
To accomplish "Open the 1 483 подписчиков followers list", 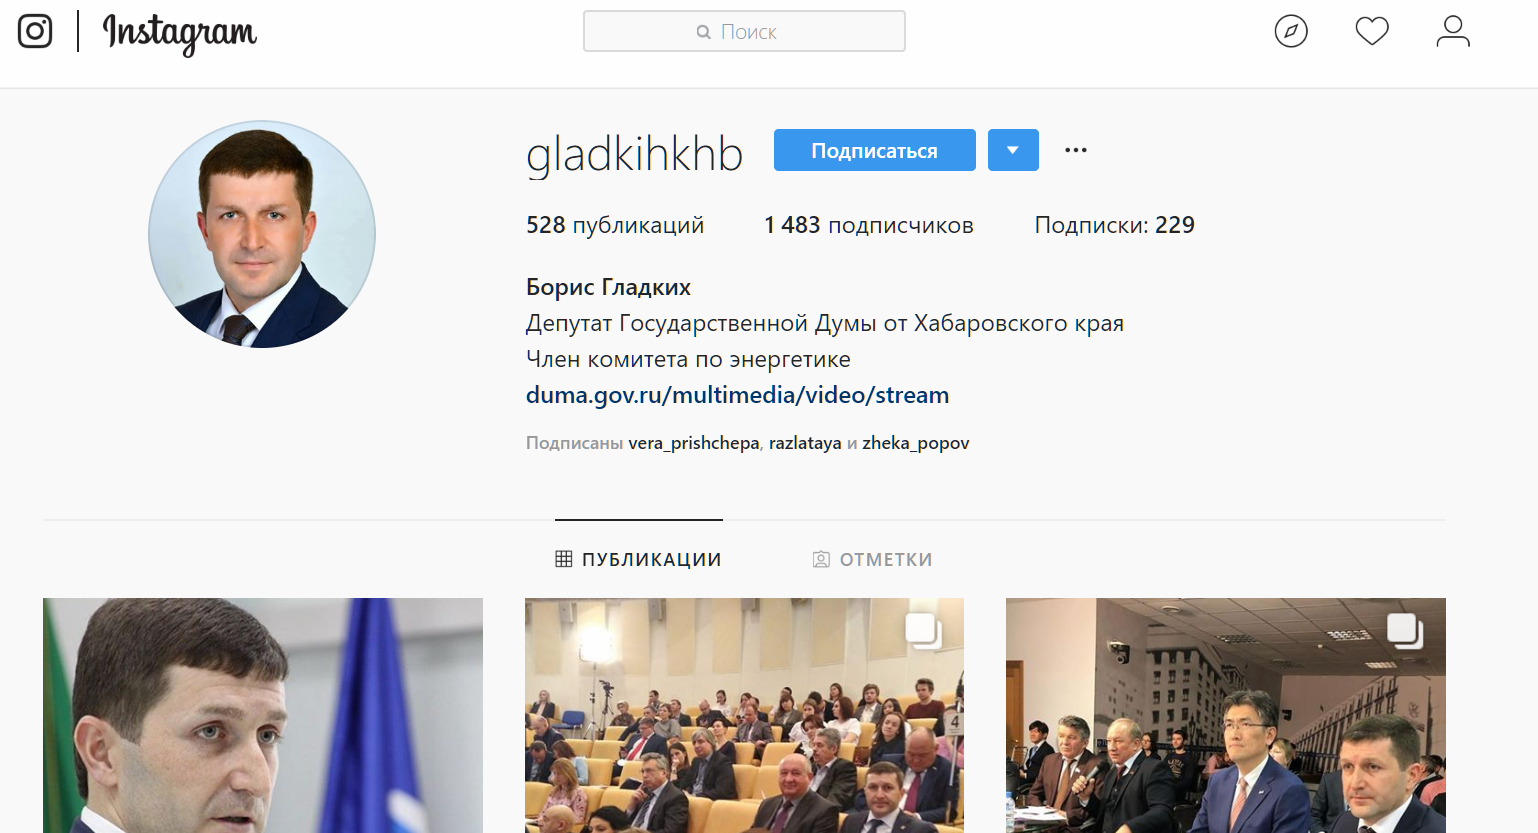I will click(868, 225).
